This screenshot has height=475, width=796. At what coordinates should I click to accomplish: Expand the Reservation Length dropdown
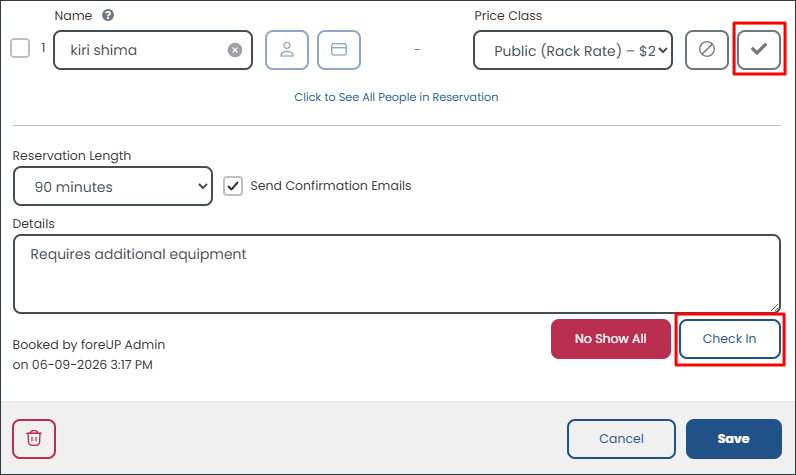pyautogui.click(x=113, y=186)
